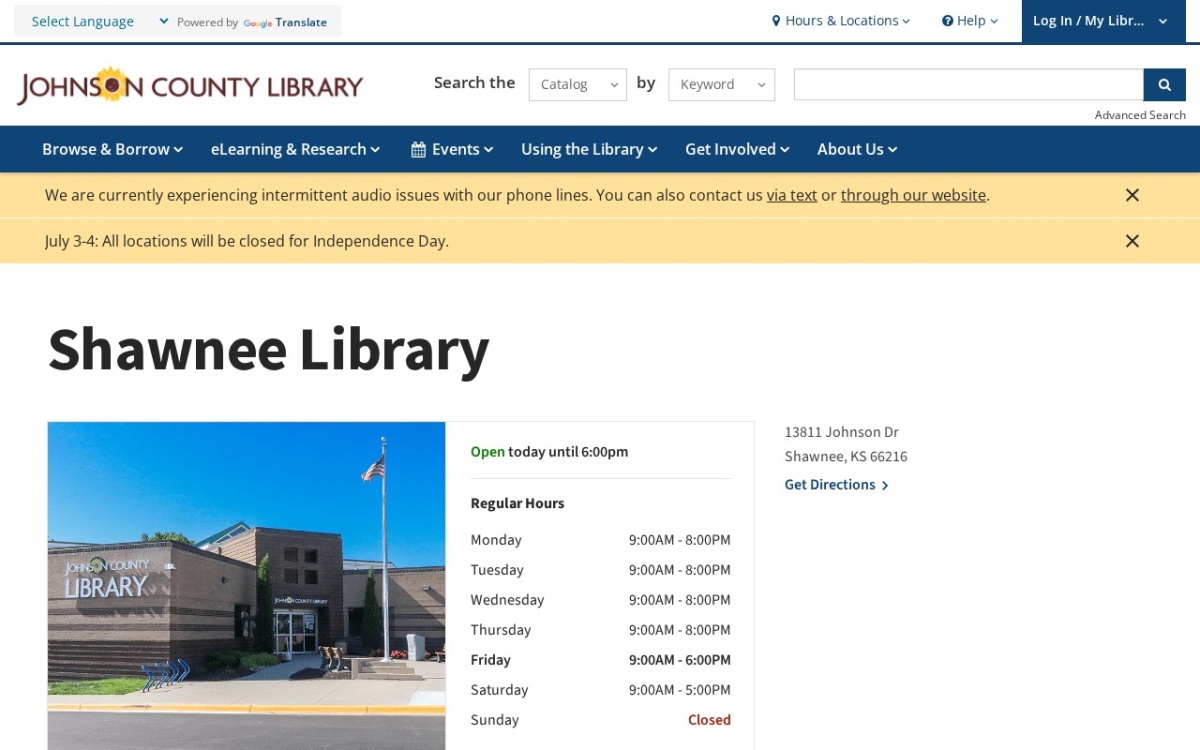Select the '13811 Johnson Dr' address text
Screen dimensions: 1200x750
tap(841, 432)
